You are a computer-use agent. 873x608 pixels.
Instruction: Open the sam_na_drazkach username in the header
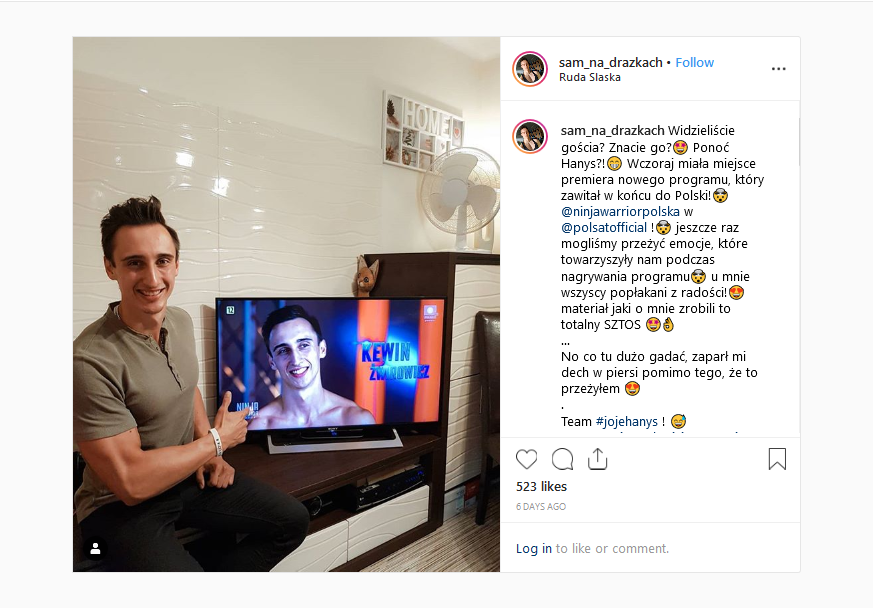tap(611, 62)
